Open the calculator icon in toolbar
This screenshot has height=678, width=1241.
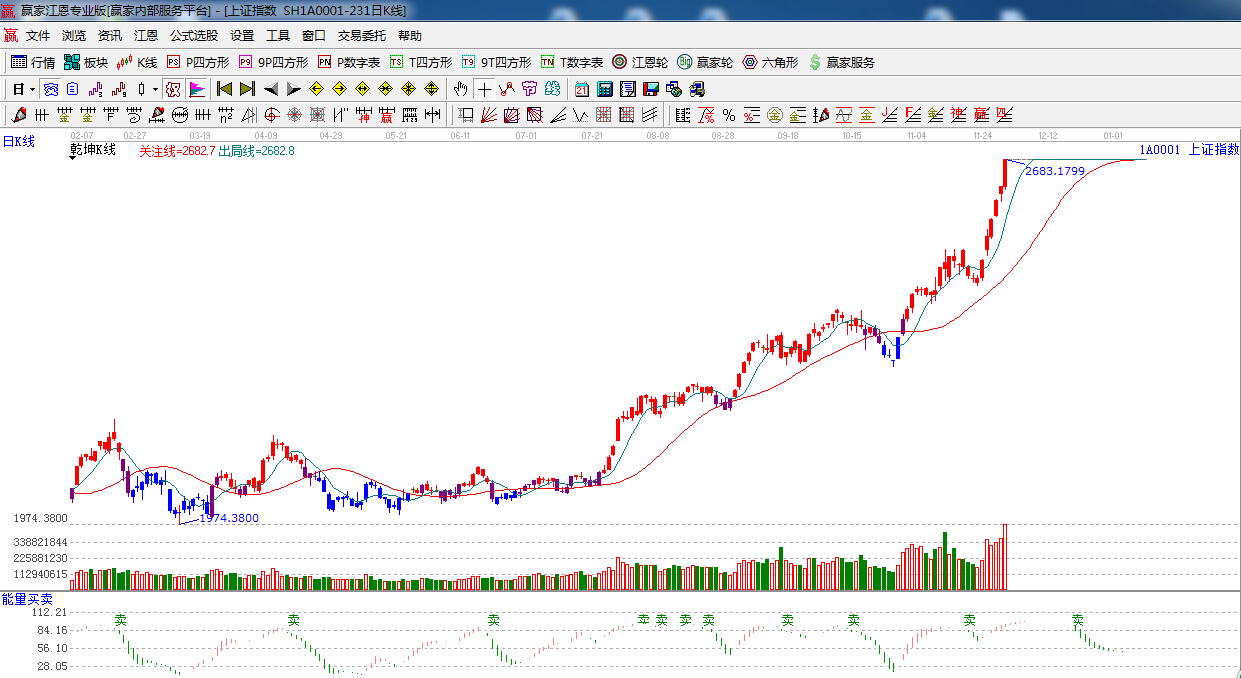(x=604, y=89)
